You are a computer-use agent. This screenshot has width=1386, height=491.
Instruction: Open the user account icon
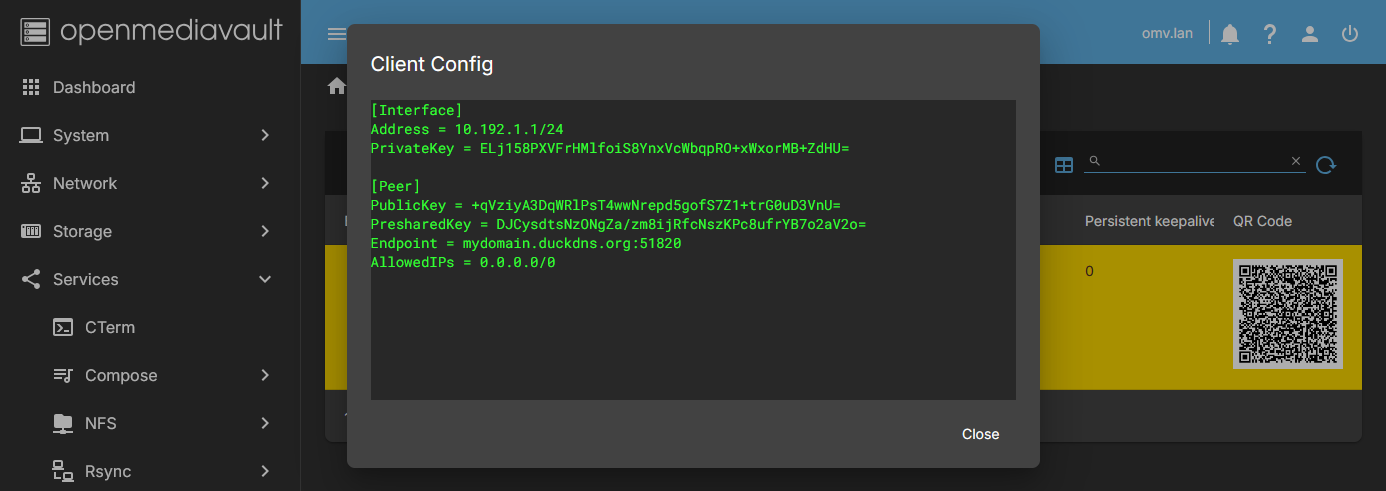[1310, 34]
